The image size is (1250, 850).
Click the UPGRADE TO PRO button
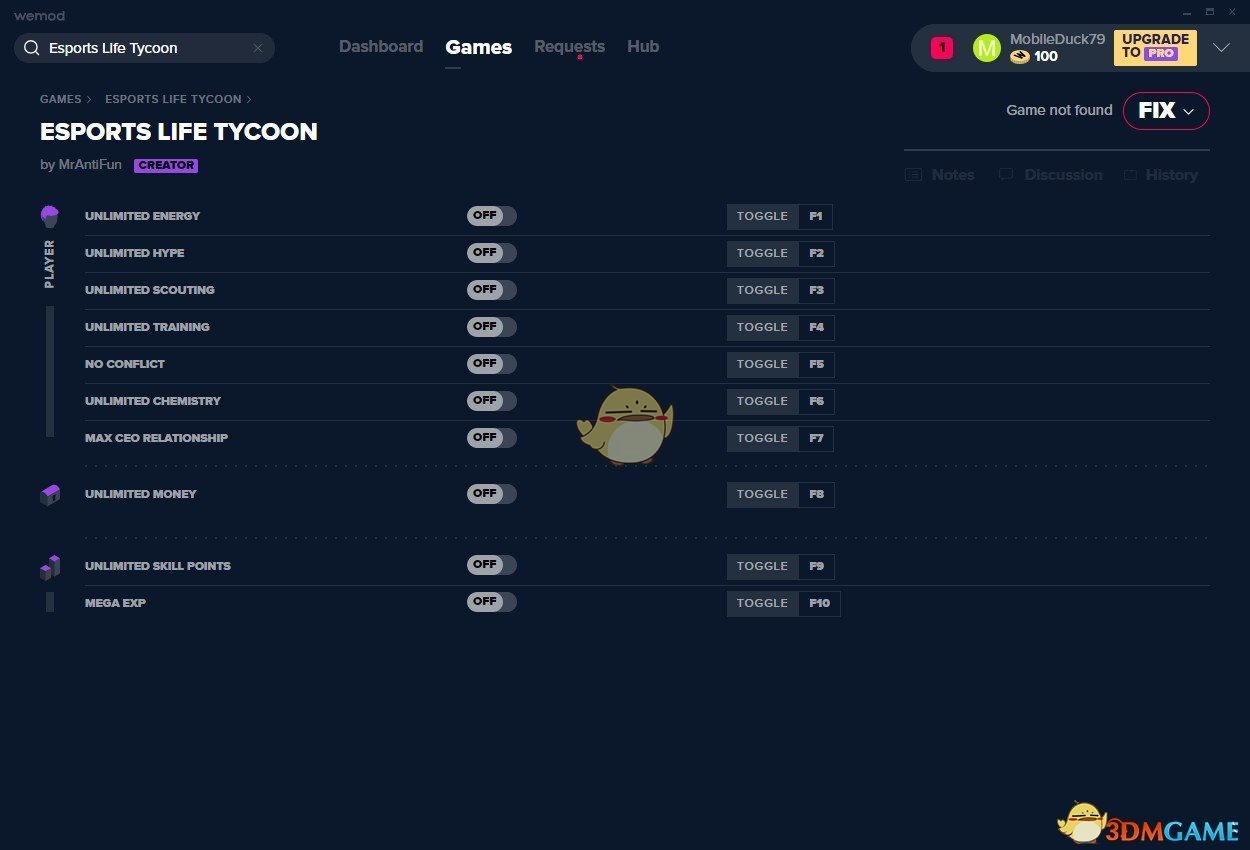(1155, 47)
